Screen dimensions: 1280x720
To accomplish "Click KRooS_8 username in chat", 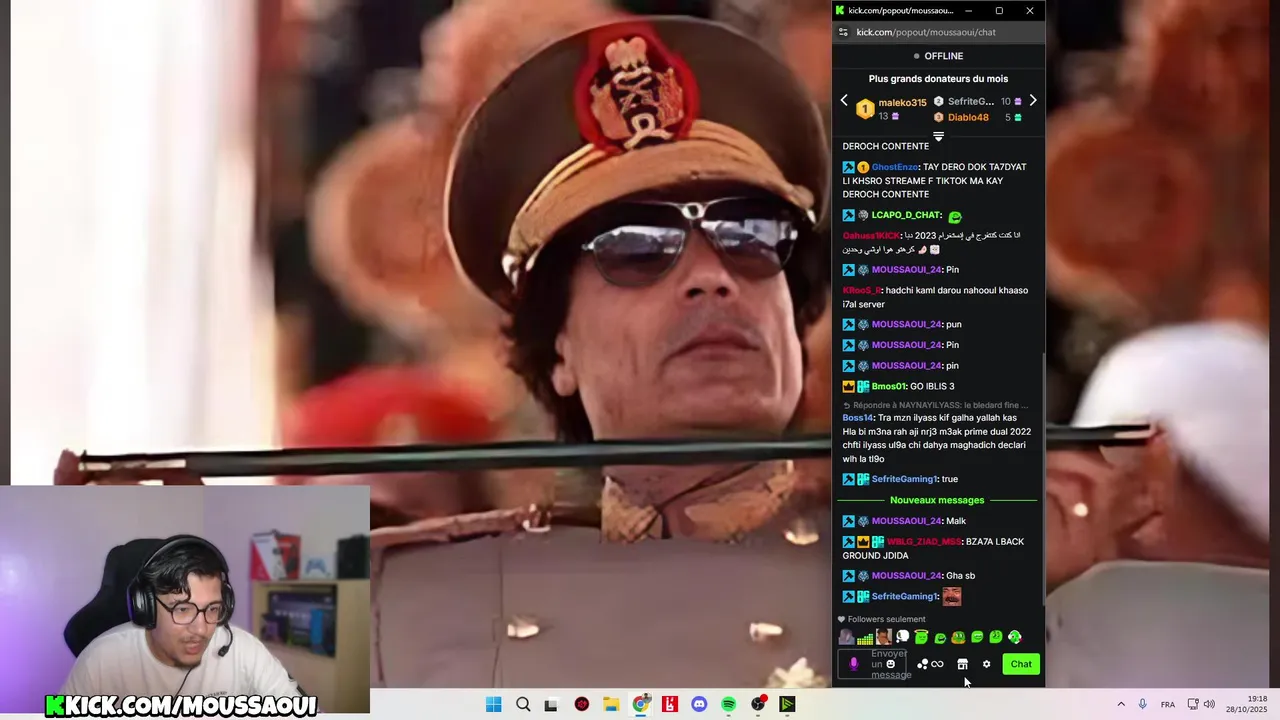I will [x=861, y=290].
